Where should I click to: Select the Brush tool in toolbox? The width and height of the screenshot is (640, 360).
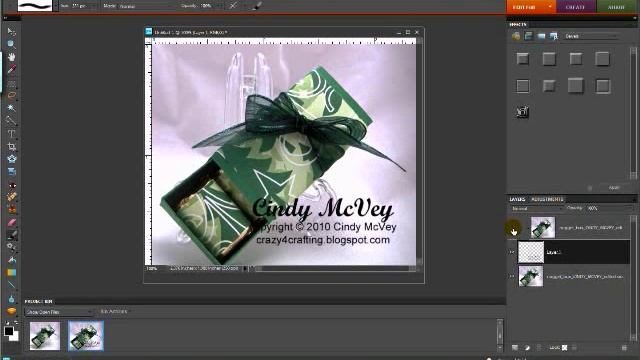(x=11, y=236)
